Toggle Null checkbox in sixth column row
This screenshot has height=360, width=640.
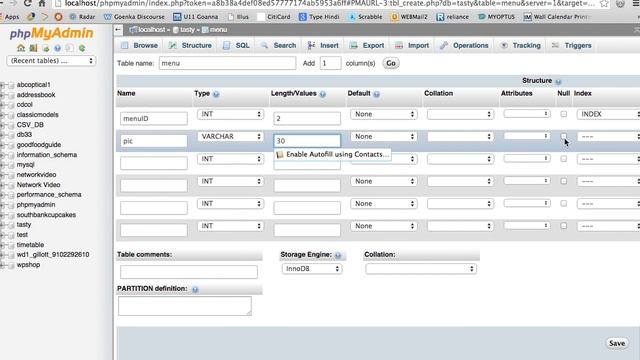click(x=564, y=226)
